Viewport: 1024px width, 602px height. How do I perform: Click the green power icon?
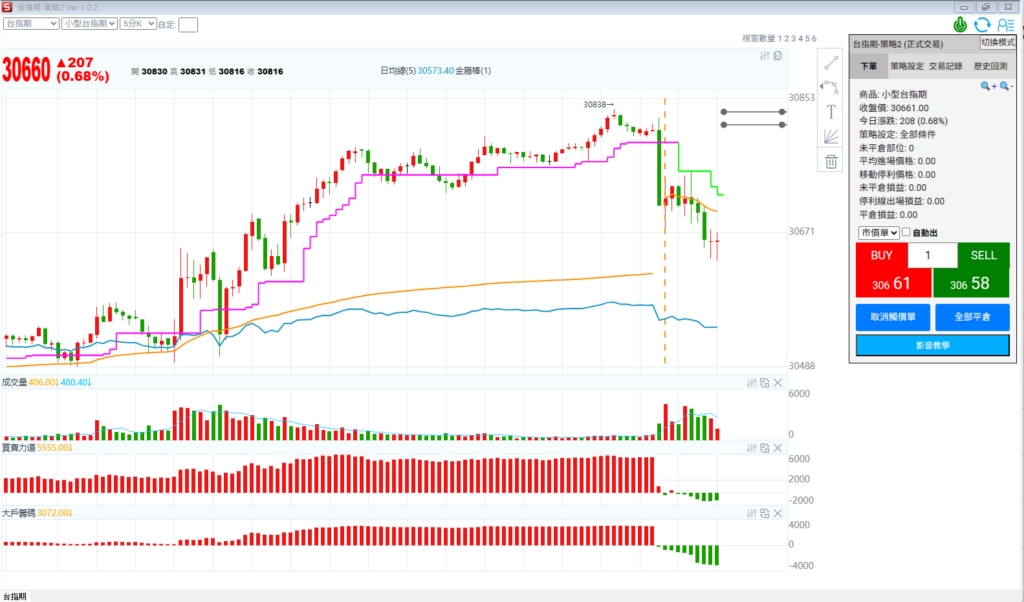point(960,24)
